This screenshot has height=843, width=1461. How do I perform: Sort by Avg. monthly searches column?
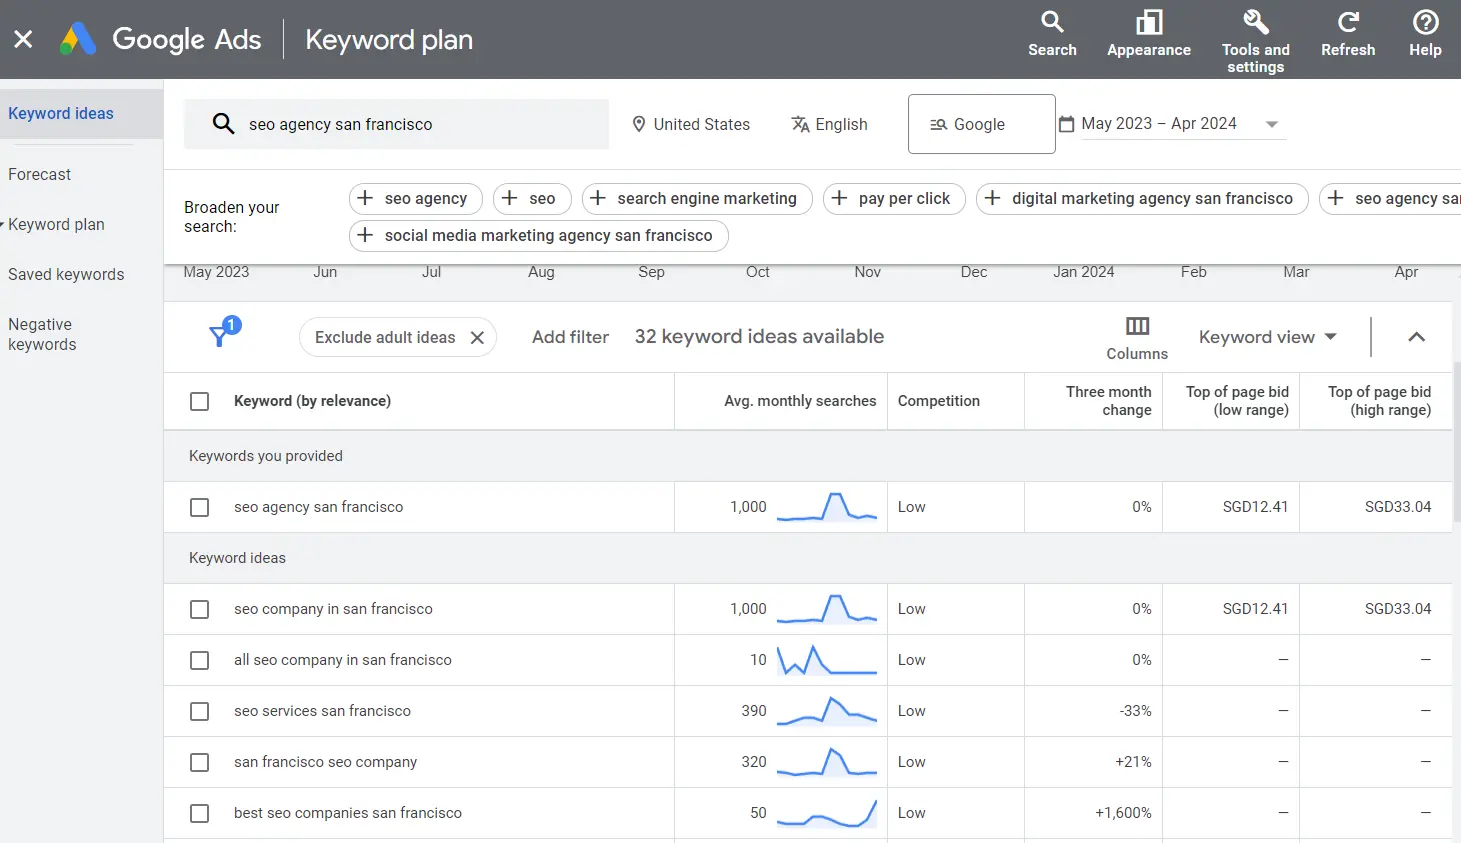click(x=800, y=401)
